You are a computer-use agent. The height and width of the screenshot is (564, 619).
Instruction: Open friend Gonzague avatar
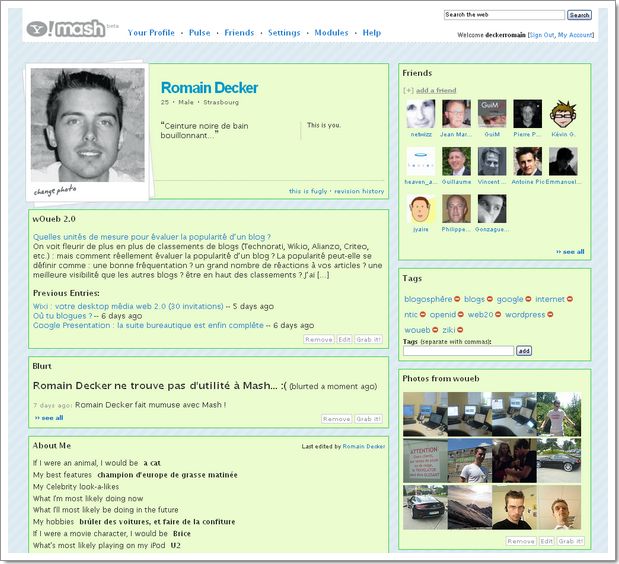[x=492, y=209]
